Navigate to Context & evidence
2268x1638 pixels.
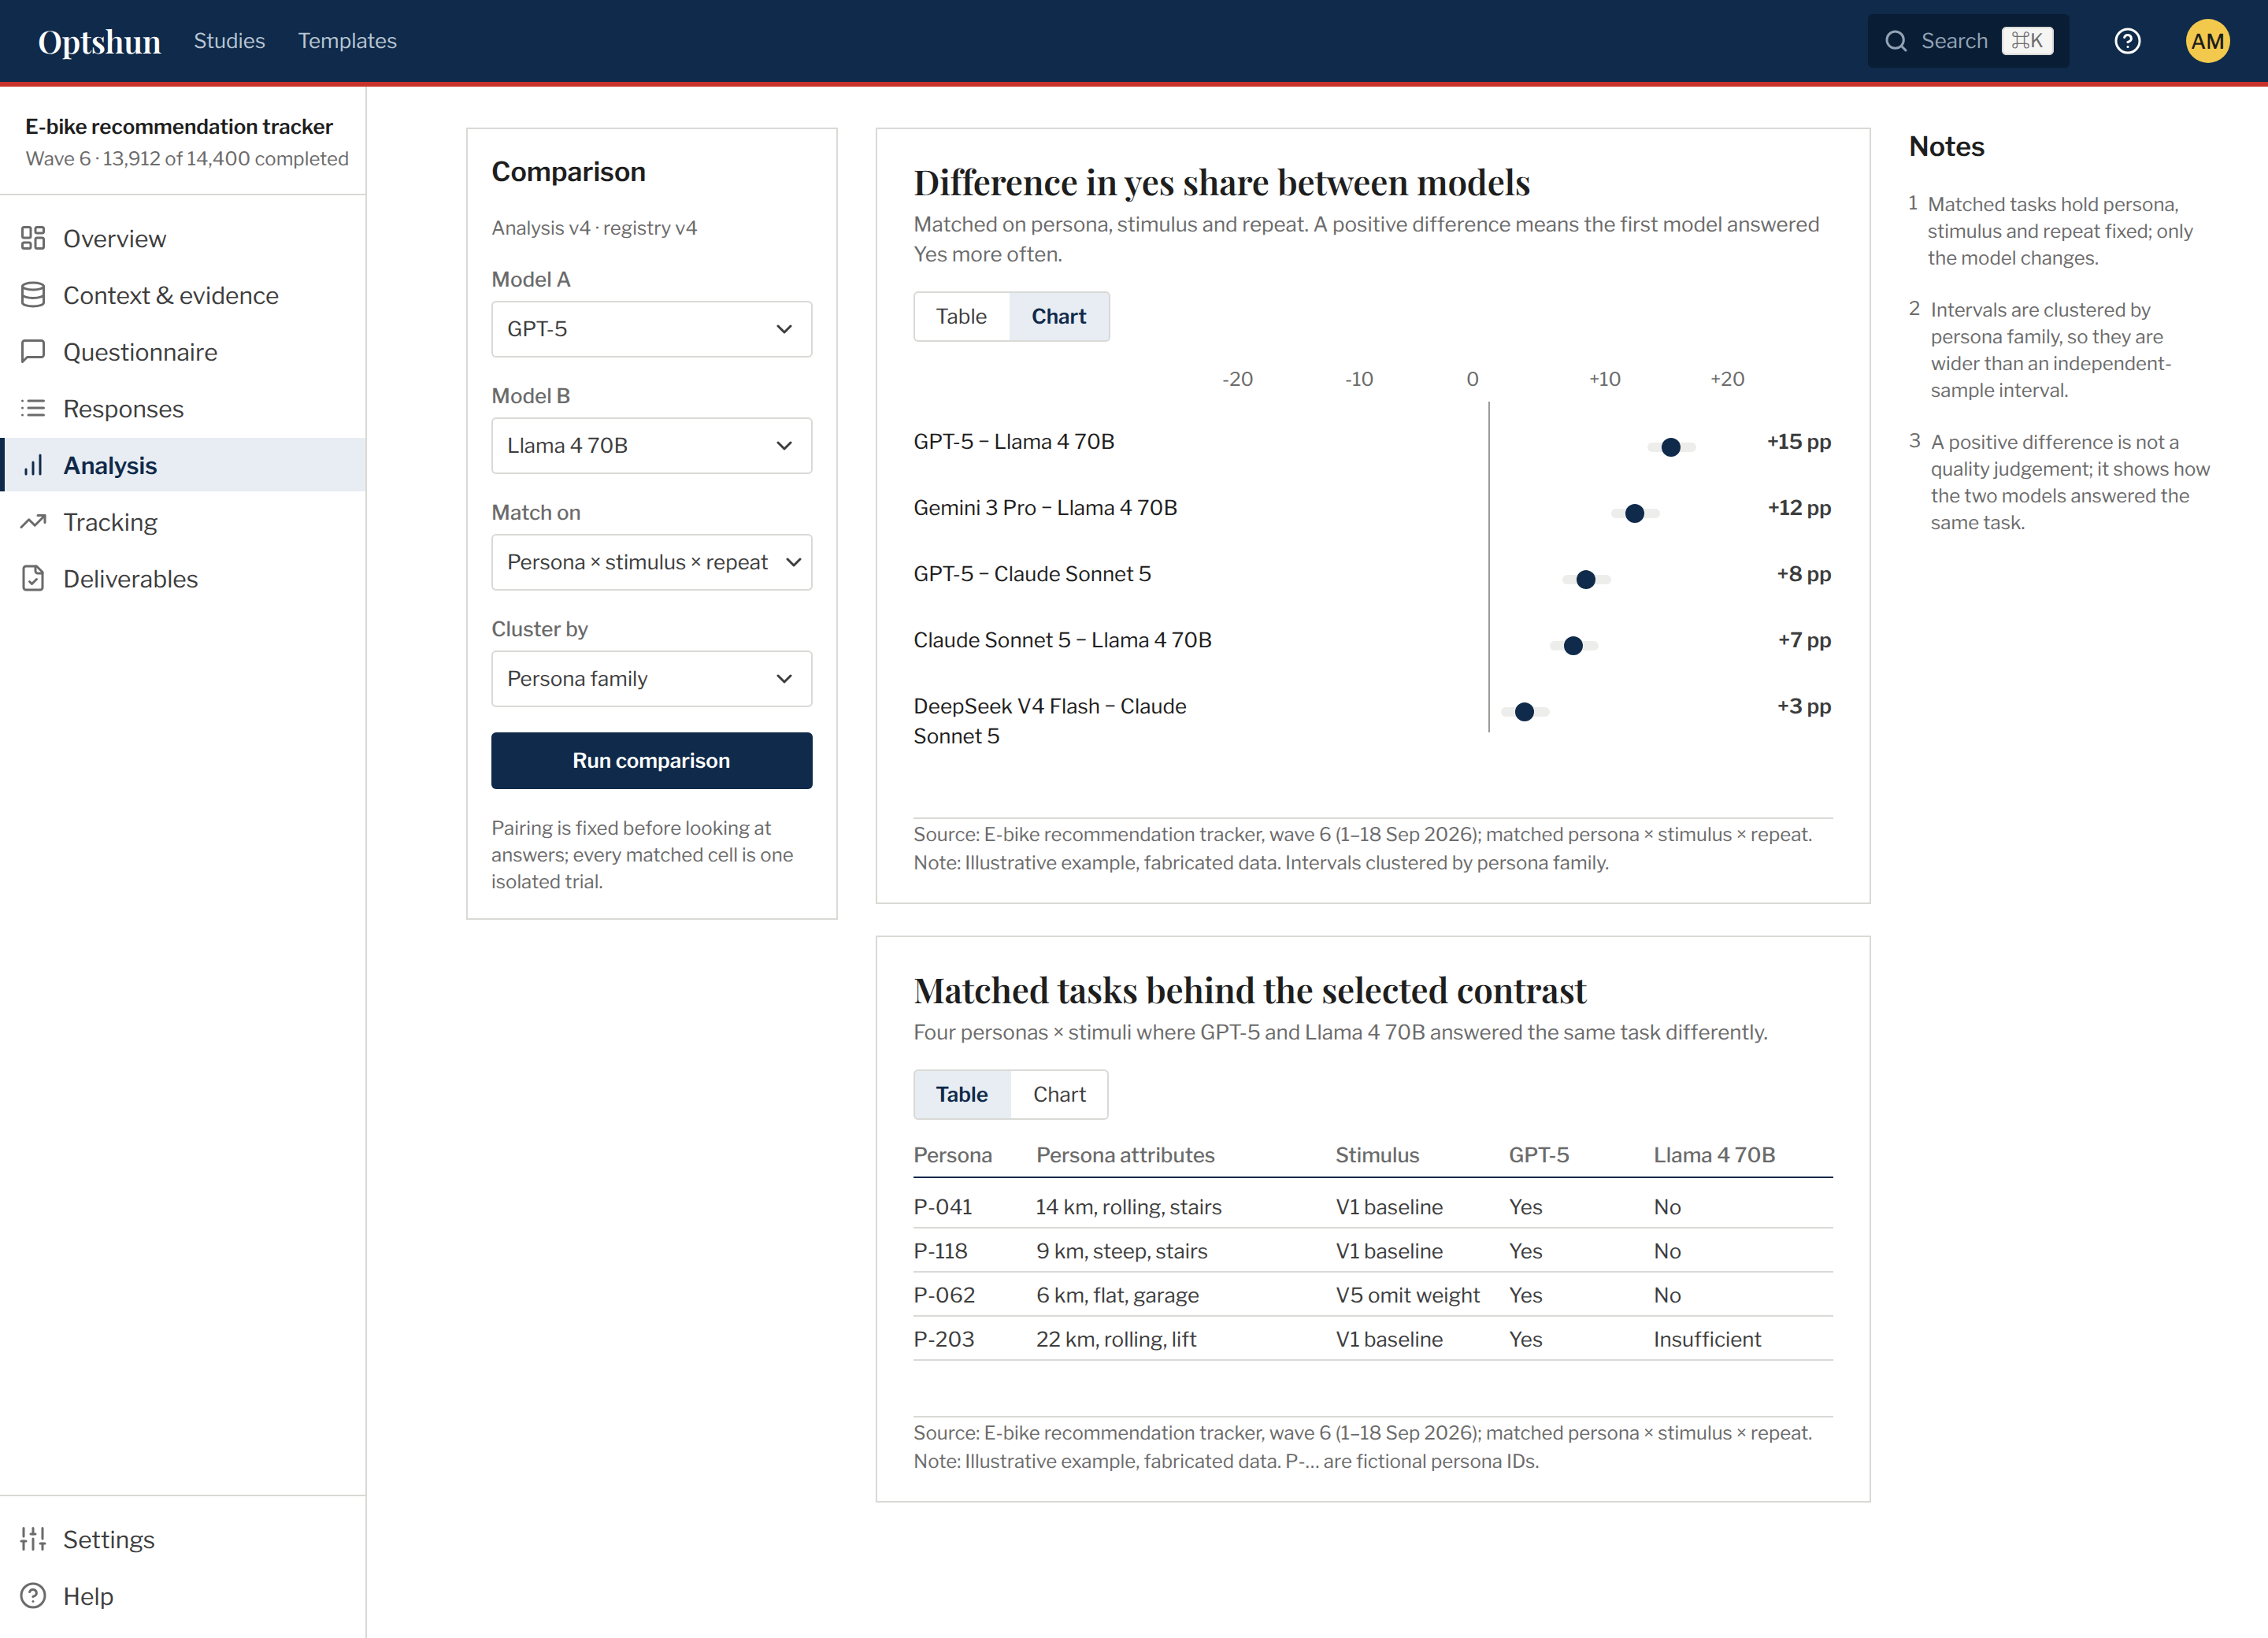(x=183, y=295)
